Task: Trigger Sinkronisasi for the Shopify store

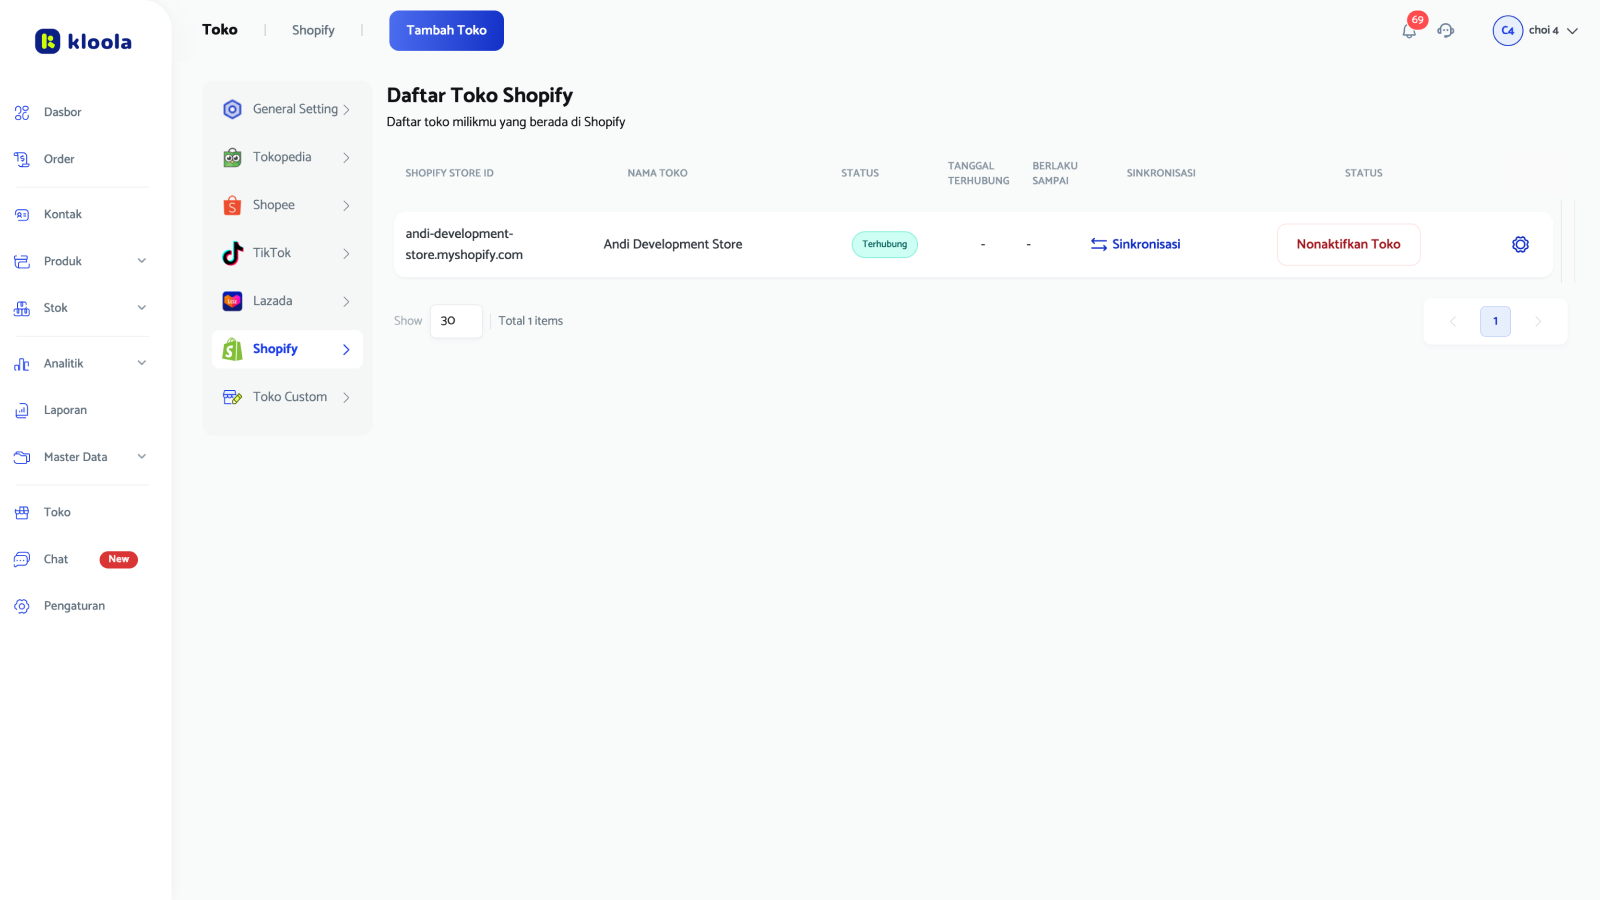Action: [1135, 244]
